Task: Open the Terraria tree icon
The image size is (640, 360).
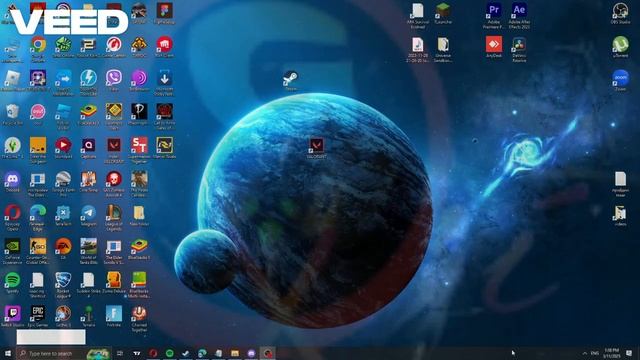Action: [89, 314]
